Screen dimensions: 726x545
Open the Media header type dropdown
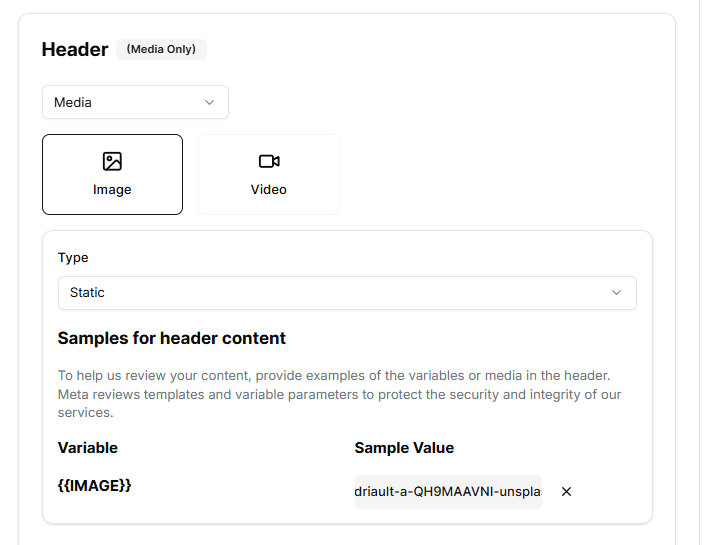(x=135, y=102)
